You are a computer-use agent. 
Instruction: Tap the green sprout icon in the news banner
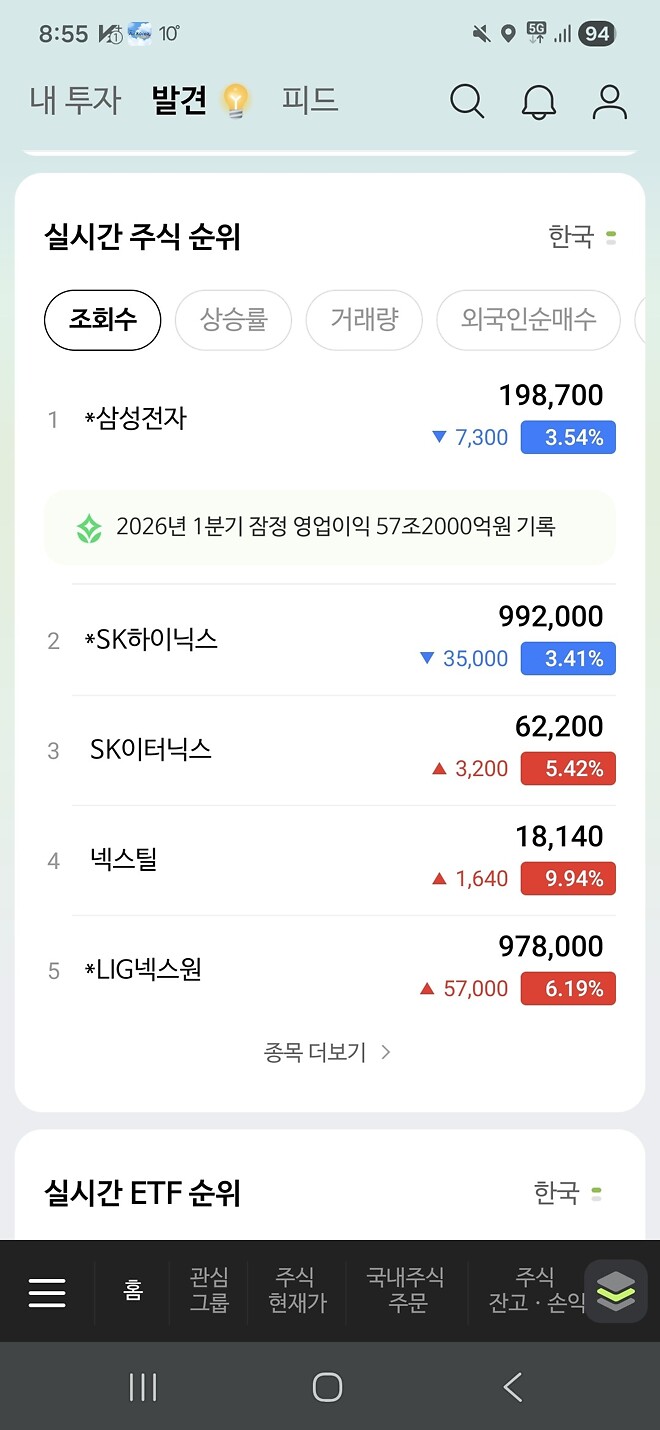coord(88,527)
